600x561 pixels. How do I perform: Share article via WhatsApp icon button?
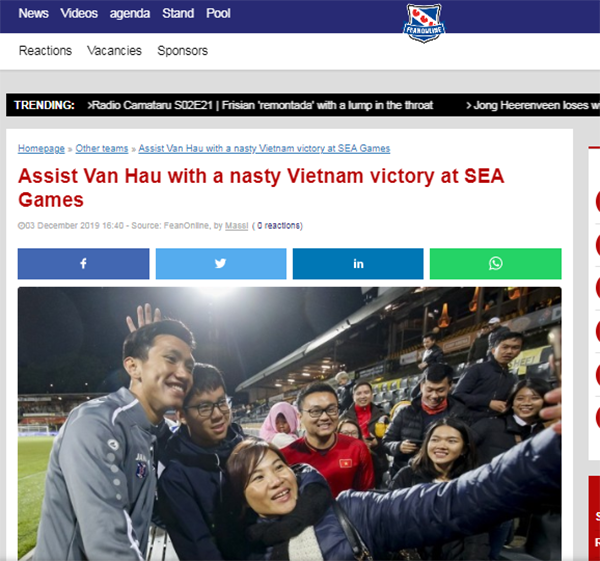[496, 264]
